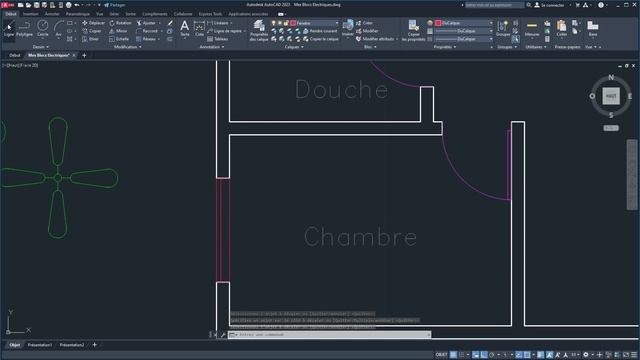Click the Echelle tool
This screenshot has height=360, width=640.
tap(119, 39)
